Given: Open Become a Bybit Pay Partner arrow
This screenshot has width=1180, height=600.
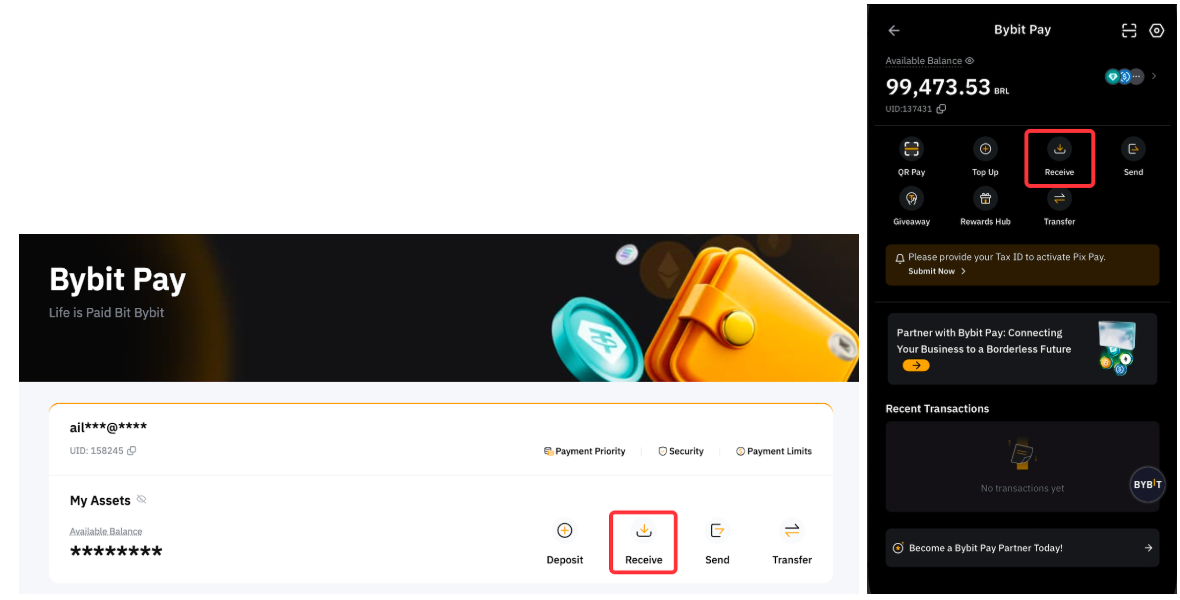Looking at the screenshot, I should 1148,548.
